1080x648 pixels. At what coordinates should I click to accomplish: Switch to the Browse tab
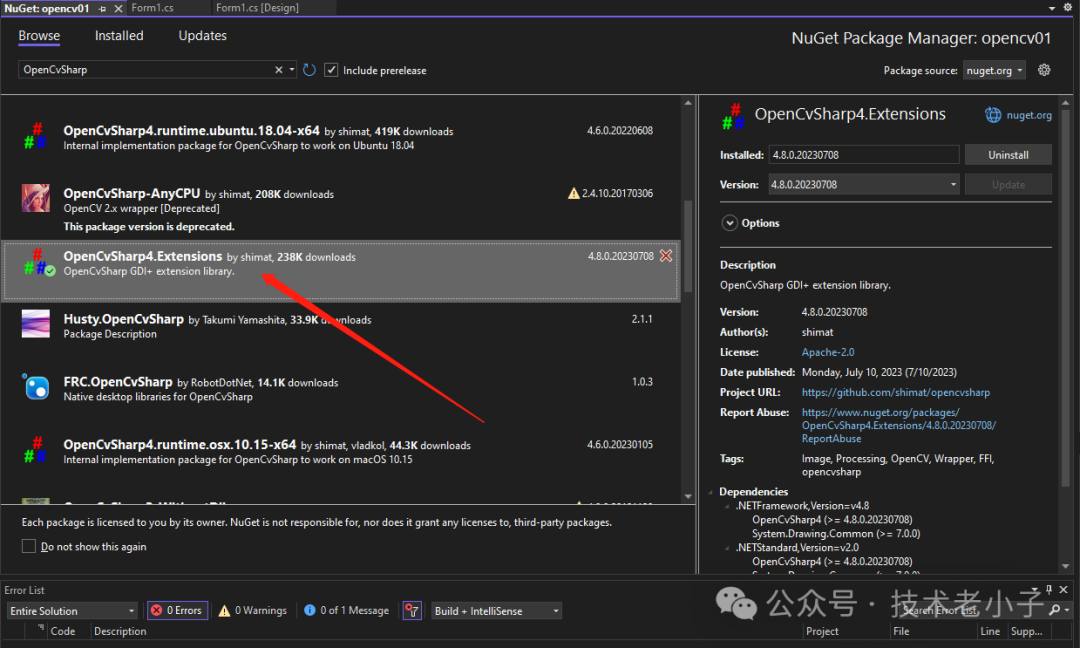click(x=39, y=36)
